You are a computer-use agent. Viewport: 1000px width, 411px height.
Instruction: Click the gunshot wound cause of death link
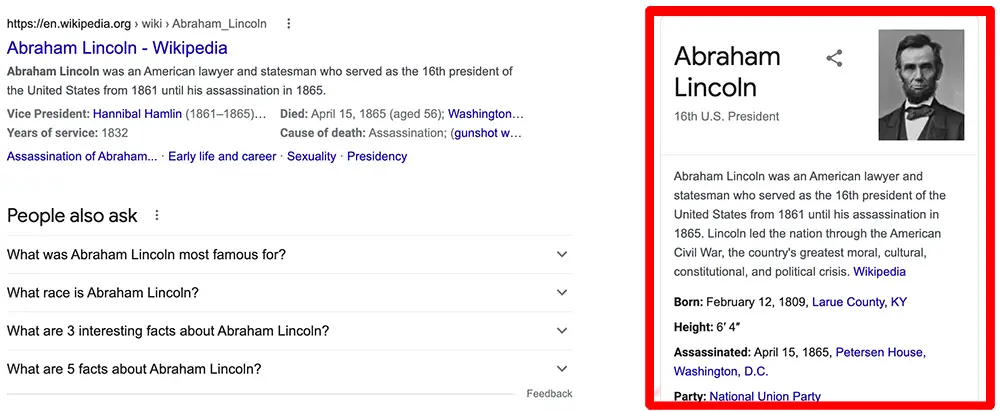pyautogui.click(x=488, y=133)
